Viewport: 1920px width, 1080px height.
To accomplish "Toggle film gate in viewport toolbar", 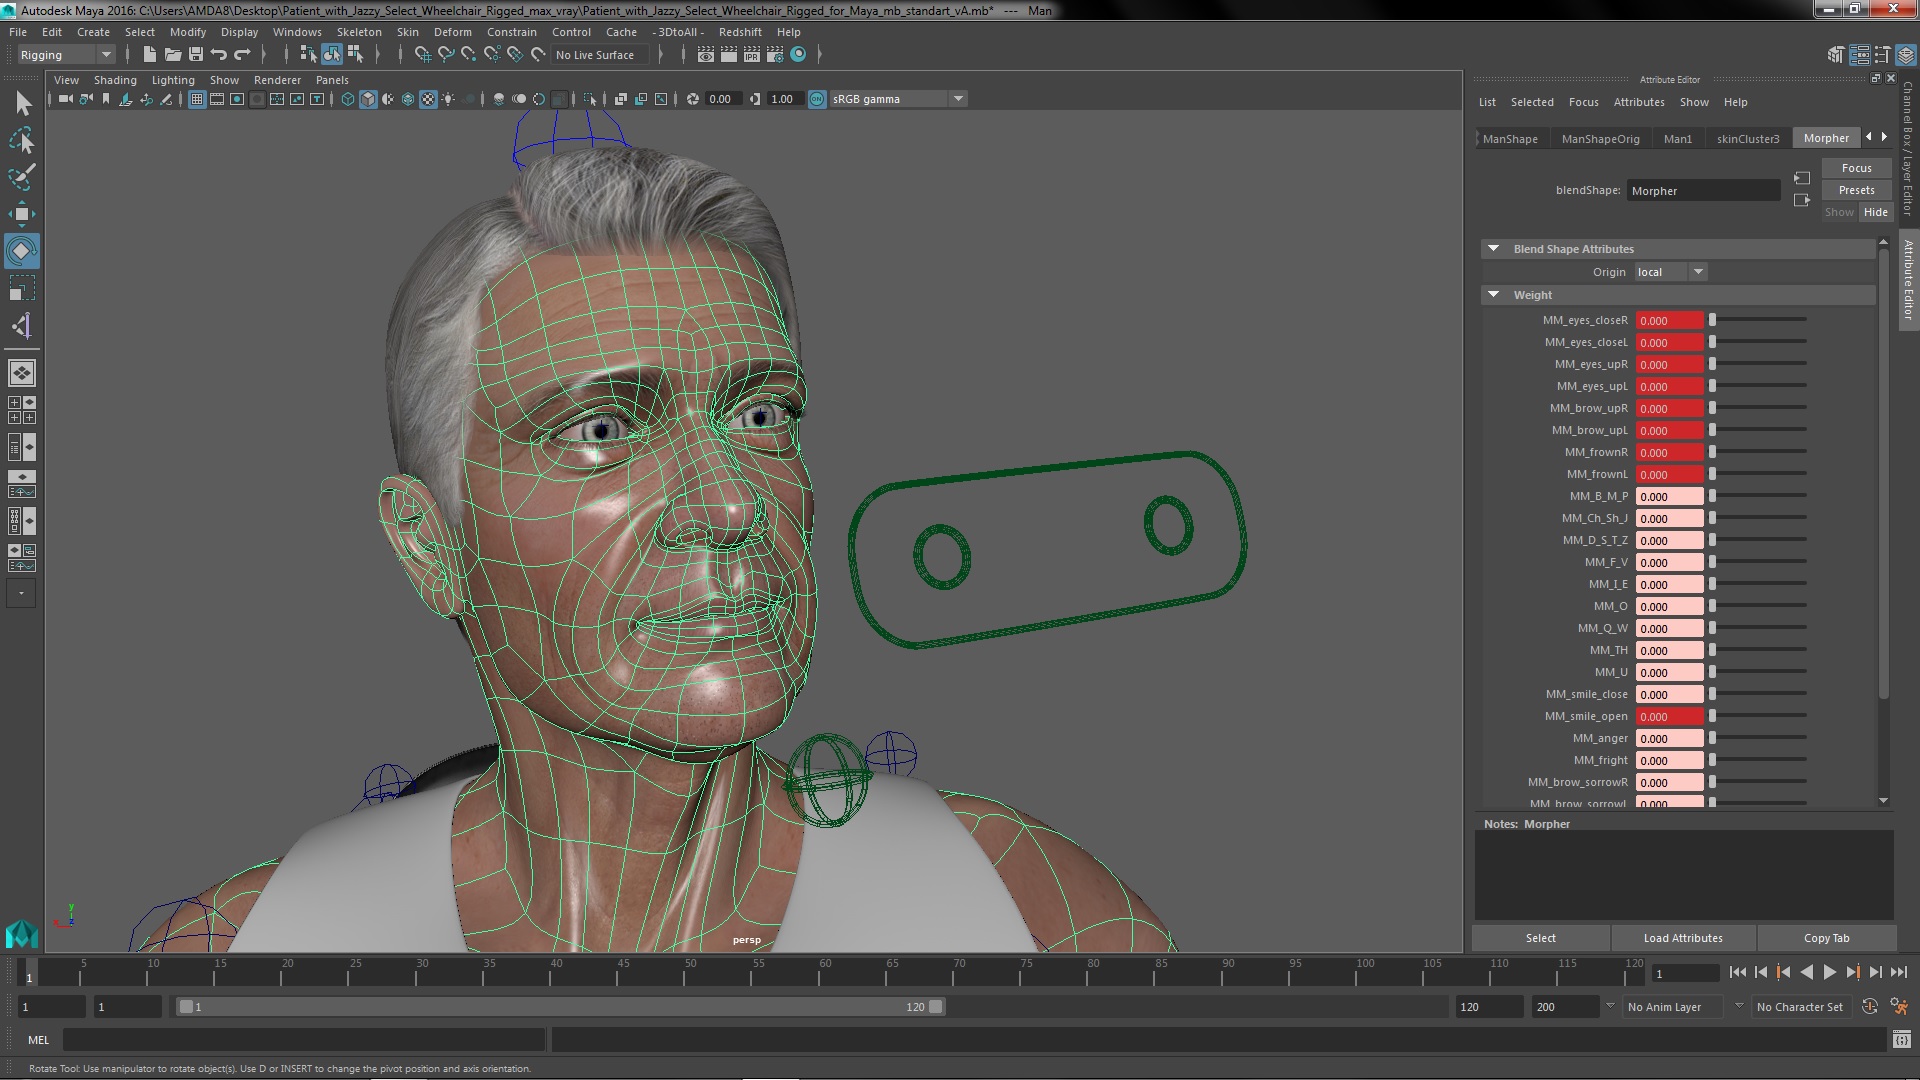I will pos(217,99).
